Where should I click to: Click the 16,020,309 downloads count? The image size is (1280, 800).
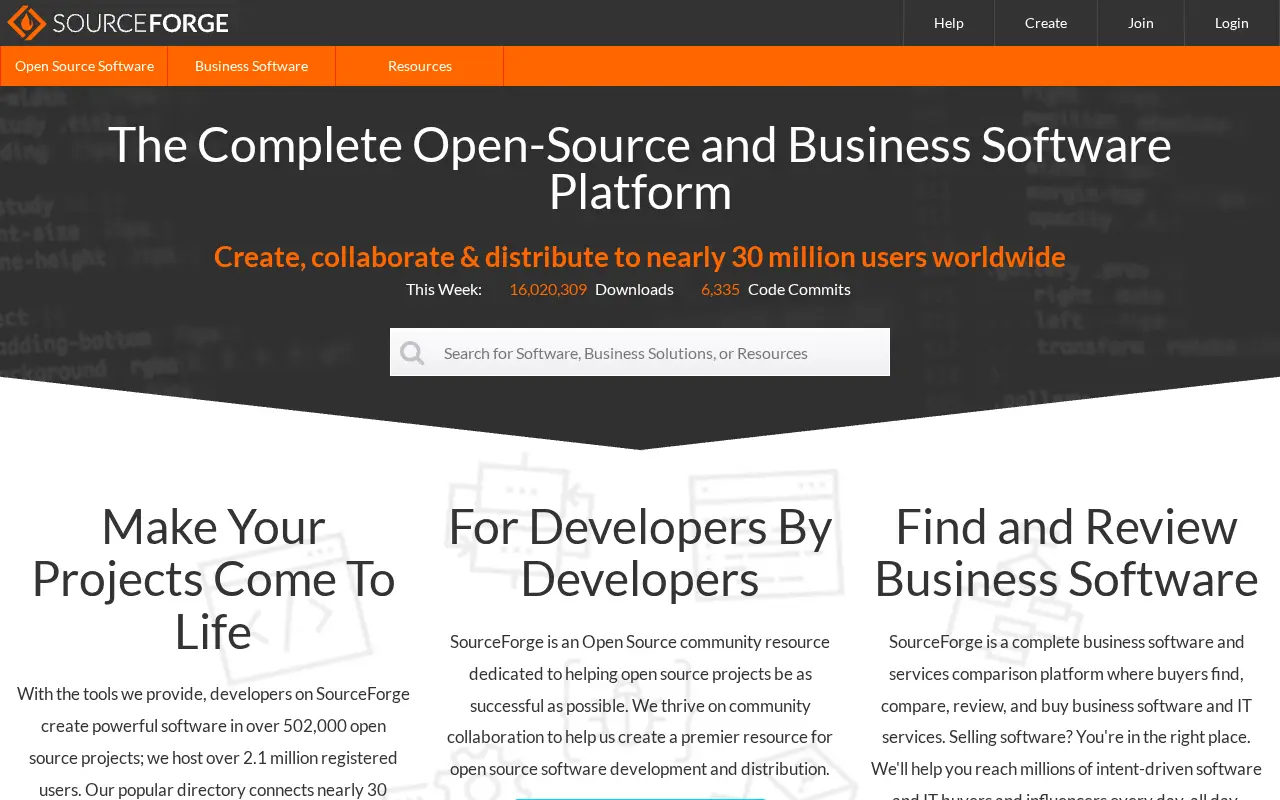click(548, 289)
